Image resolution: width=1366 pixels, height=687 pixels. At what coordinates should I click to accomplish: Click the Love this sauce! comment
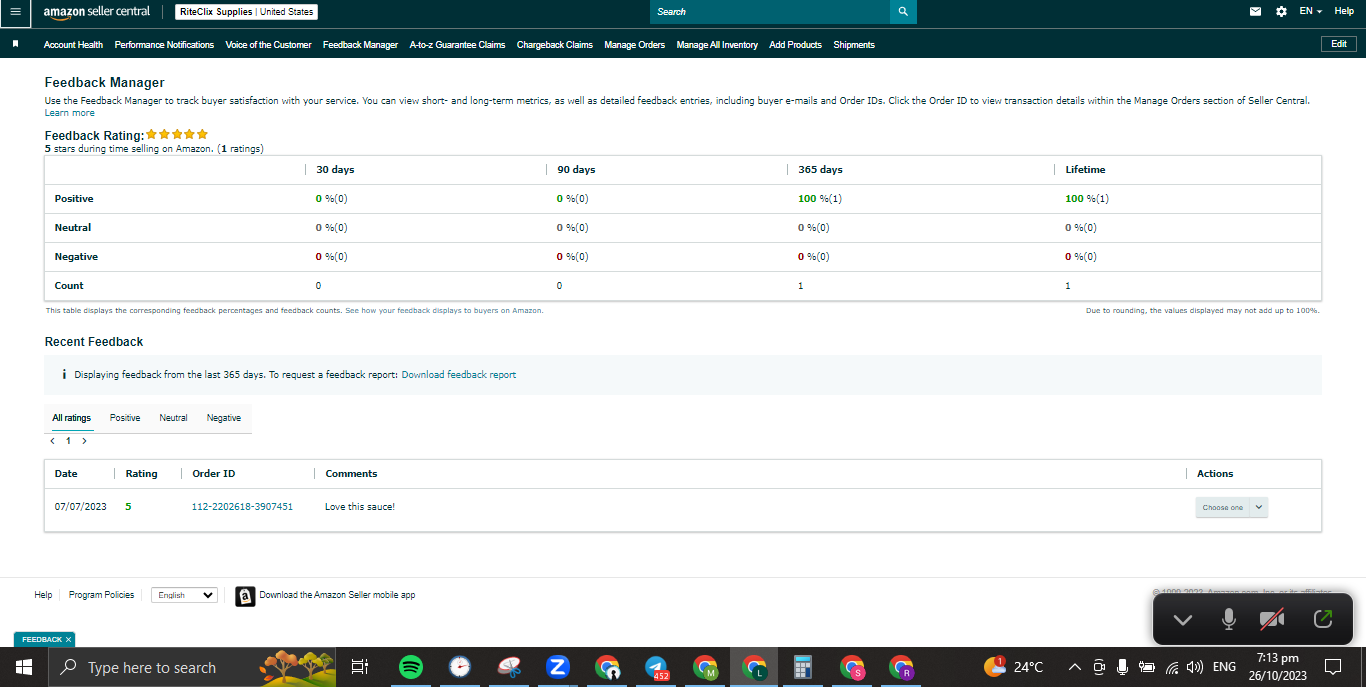coord(360,507)
